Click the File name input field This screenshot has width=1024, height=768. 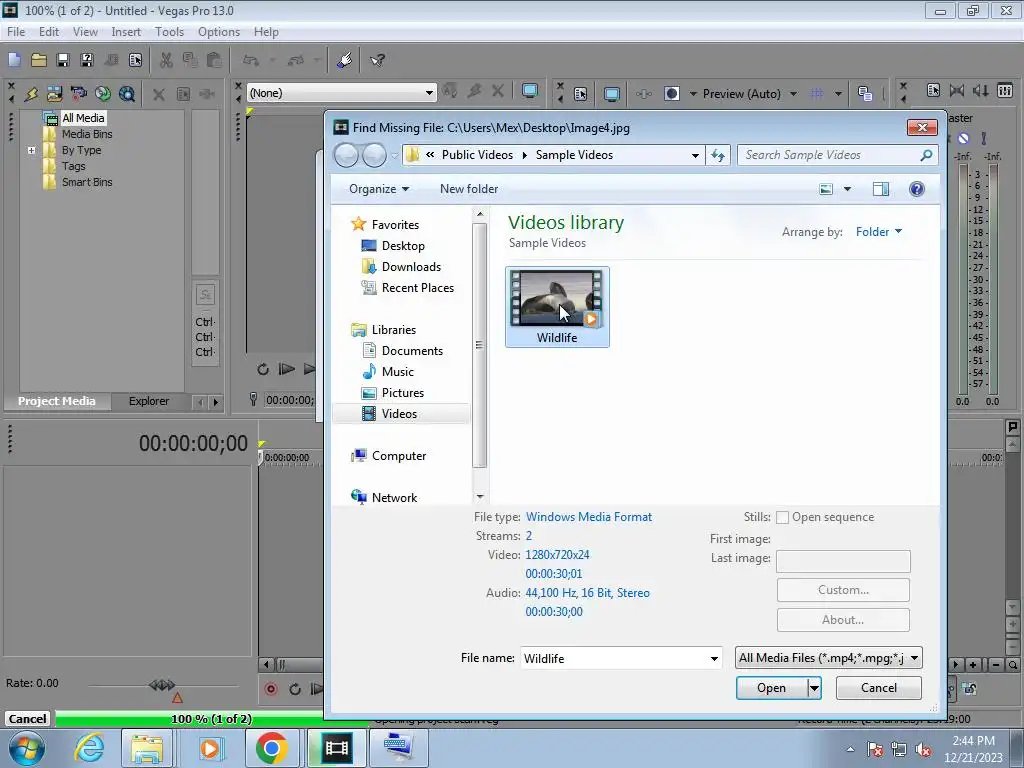point(614,658)
